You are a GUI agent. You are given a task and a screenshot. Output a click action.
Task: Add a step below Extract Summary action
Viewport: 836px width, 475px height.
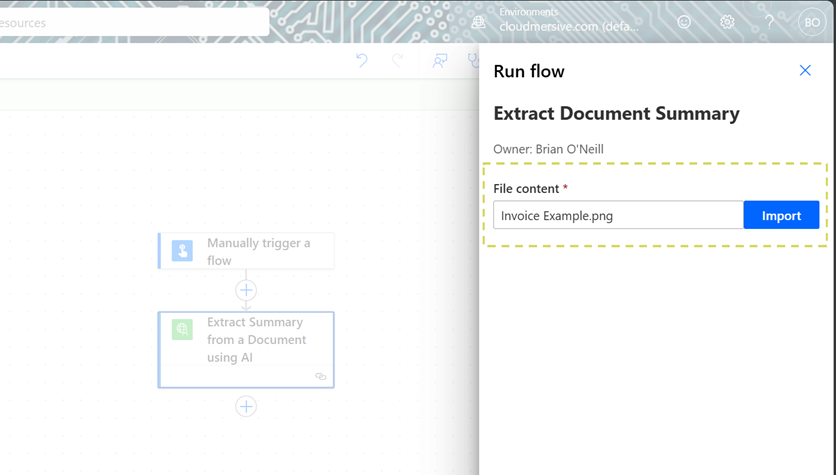click(246, 406)
